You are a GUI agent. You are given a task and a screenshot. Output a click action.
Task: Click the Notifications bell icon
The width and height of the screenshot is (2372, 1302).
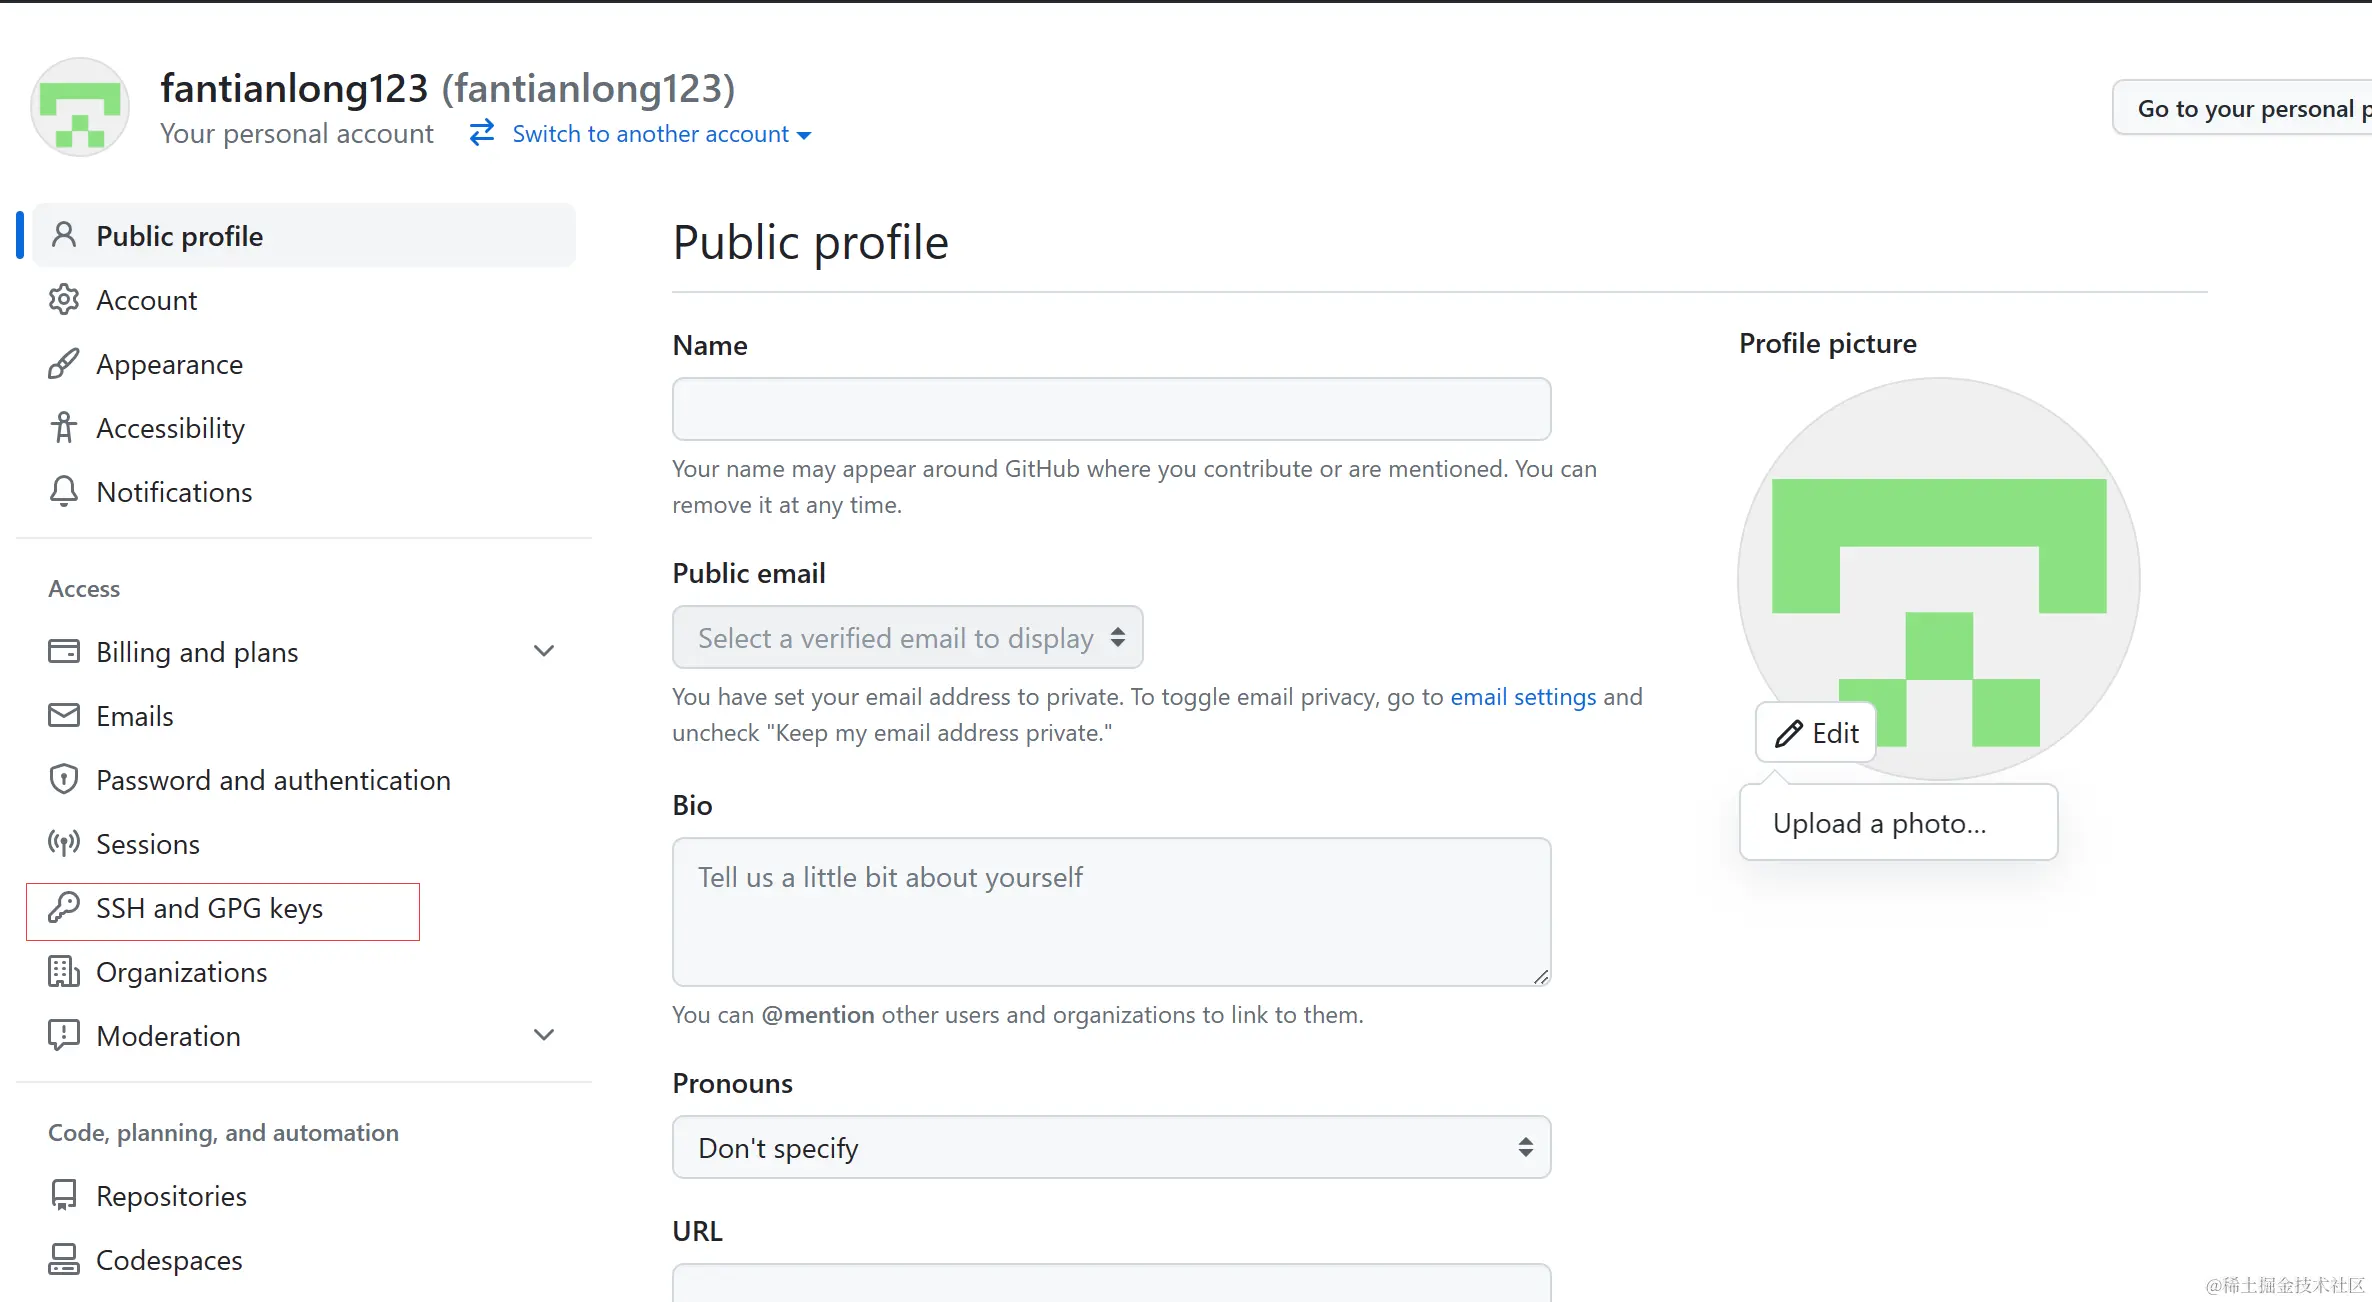coord(63,492)
